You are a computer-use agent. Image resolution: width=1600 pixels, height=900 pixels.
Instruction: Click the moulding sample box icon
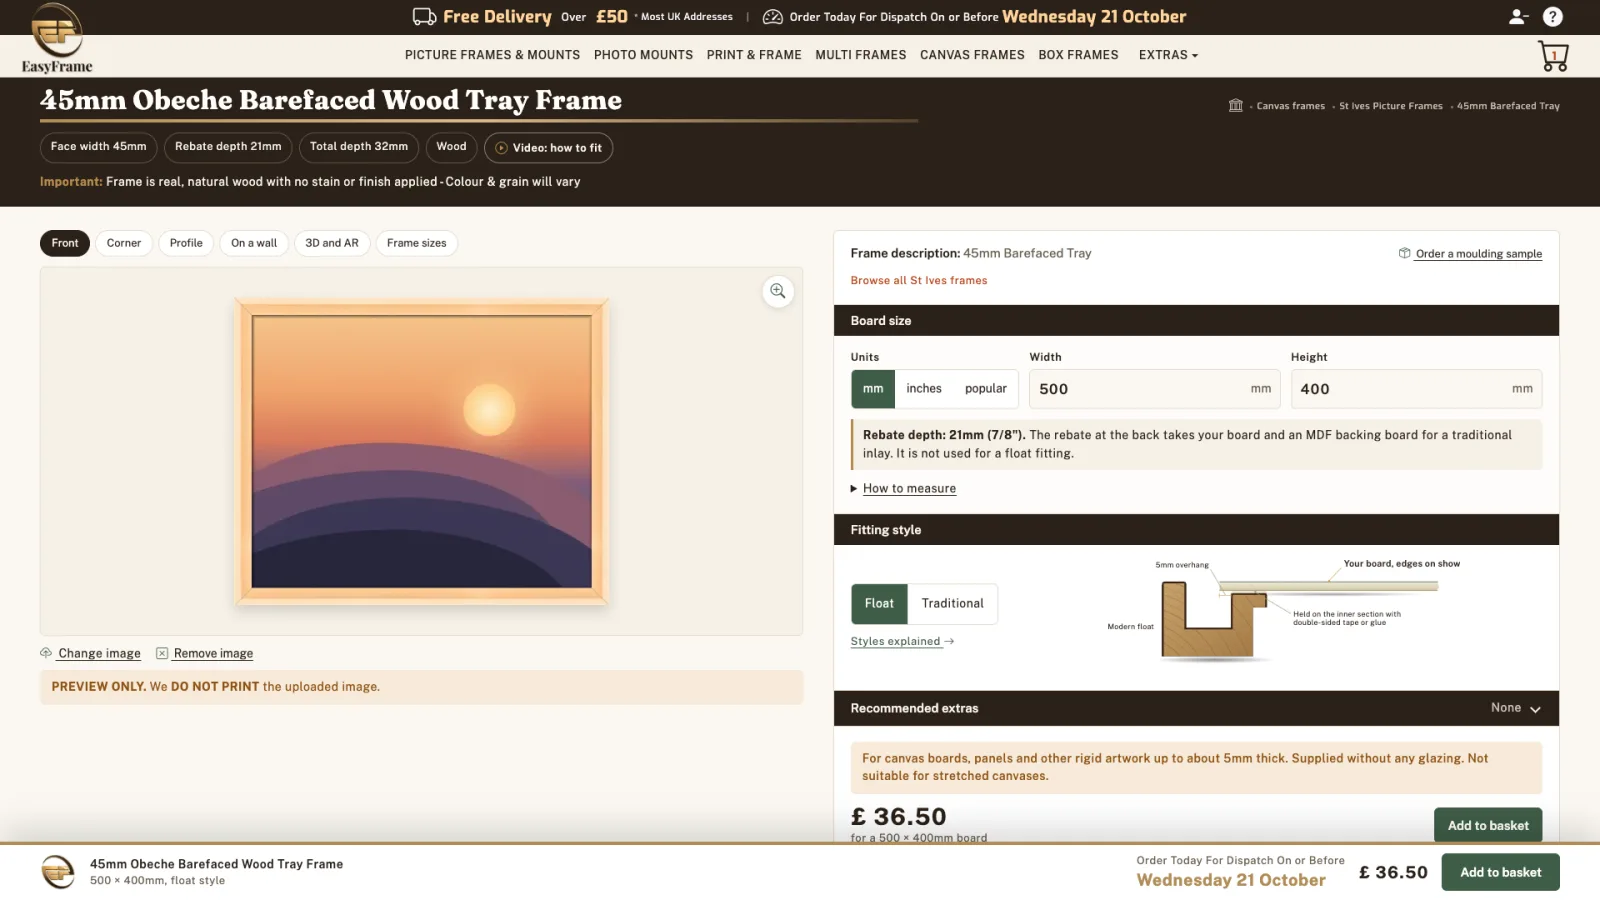[x=1404, y=253]
